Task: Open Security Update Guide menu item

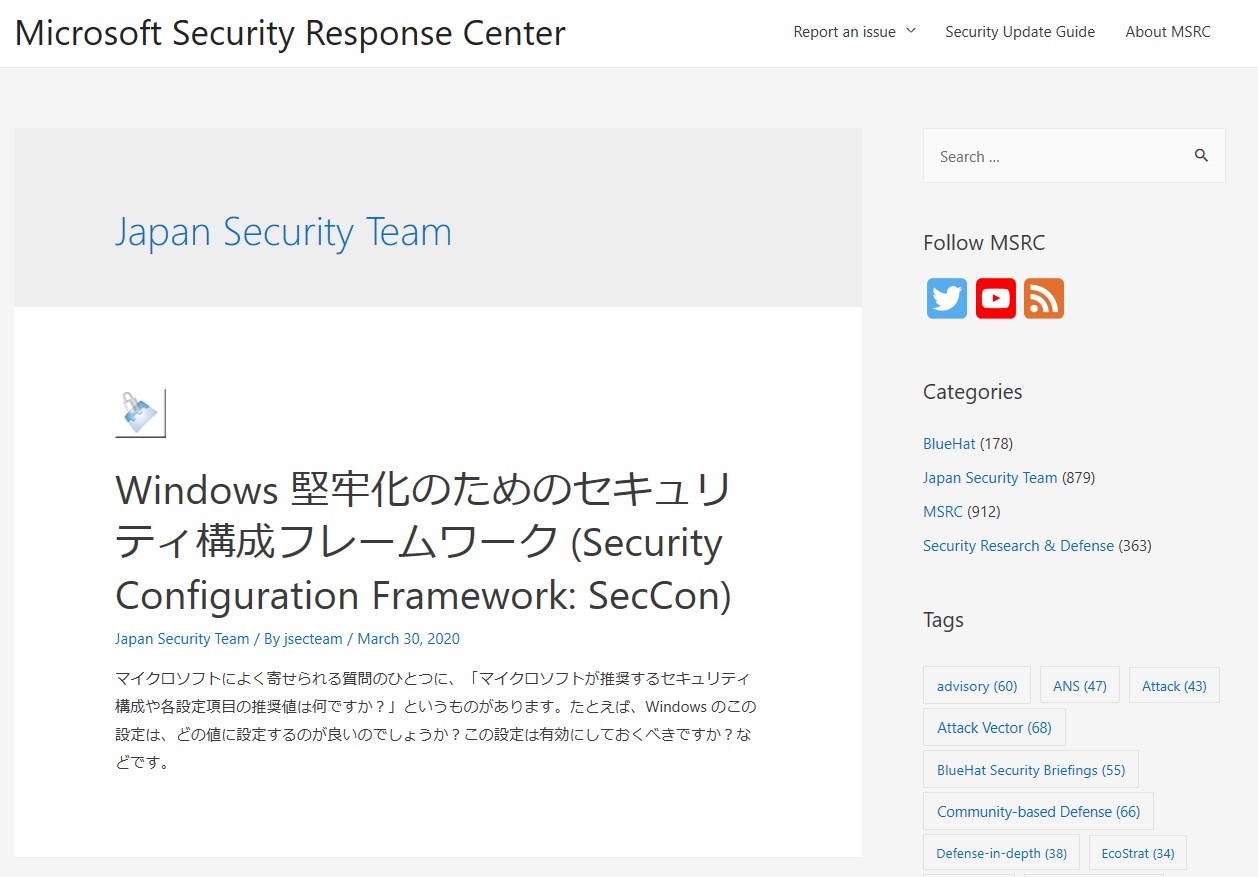Action: 1020,32
